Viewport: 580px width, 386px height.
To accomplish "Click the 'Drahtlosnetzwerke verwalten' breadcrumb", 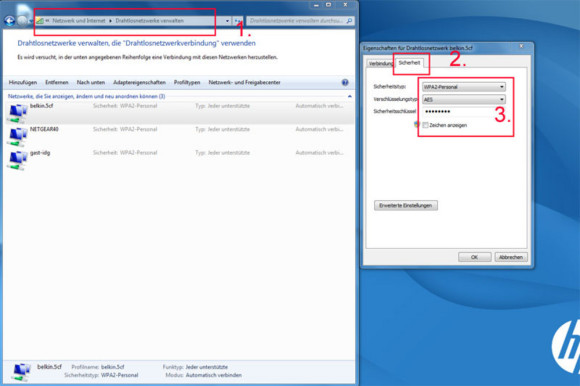I will [149, 21].
